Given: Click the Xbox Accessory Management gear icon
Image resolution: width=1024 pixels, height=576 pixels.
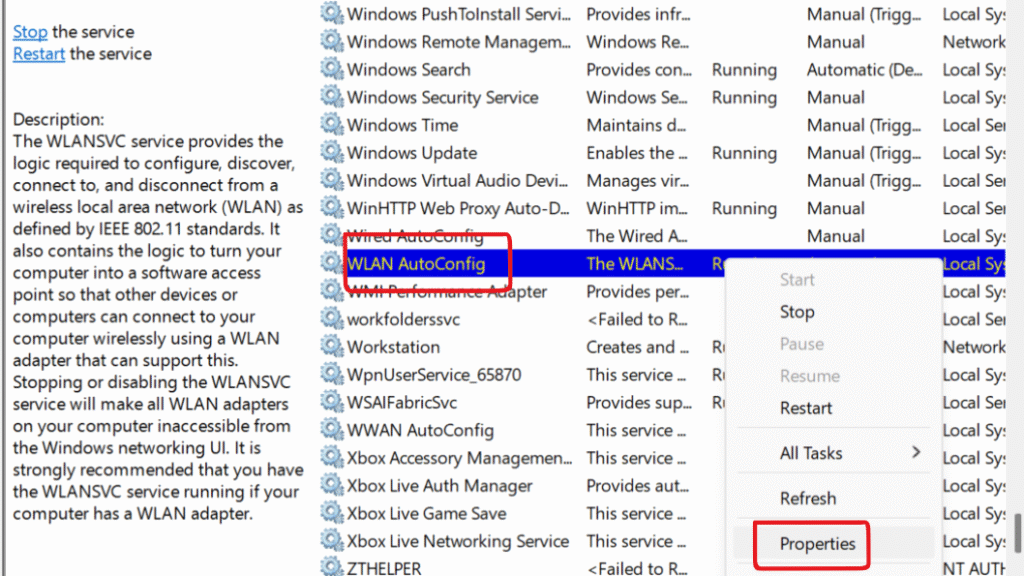Looking at the screenshot, I should [x=332, y=457].
